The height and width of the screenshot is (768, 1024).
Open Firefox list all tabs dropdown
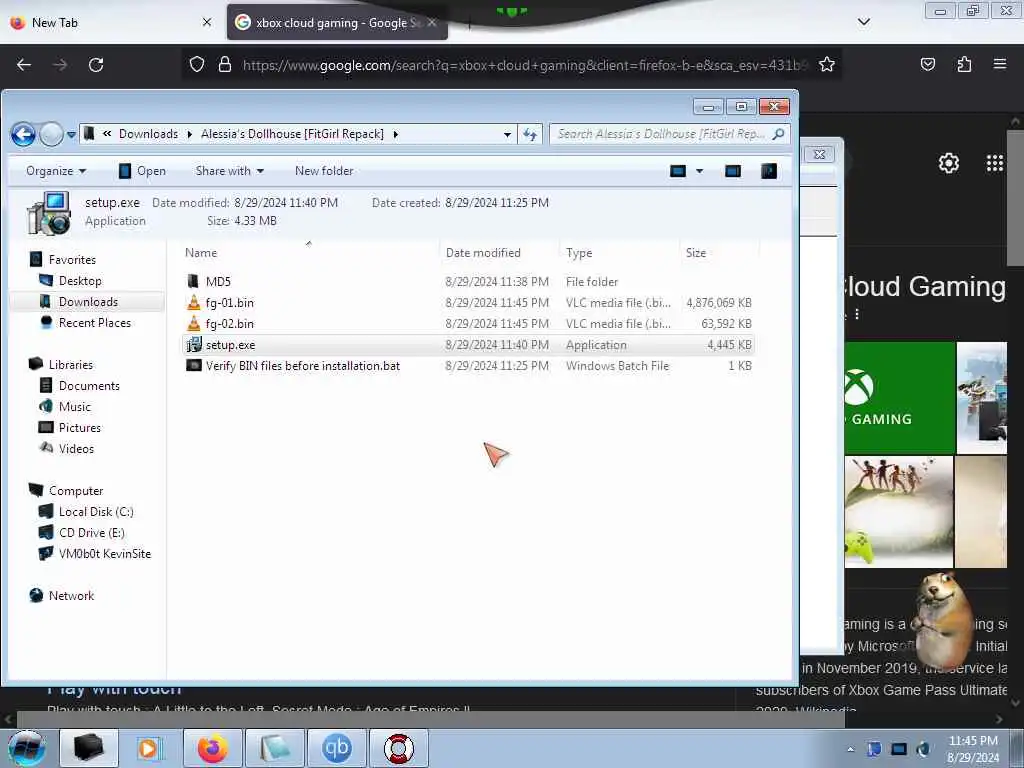click(x=863, y=22)
